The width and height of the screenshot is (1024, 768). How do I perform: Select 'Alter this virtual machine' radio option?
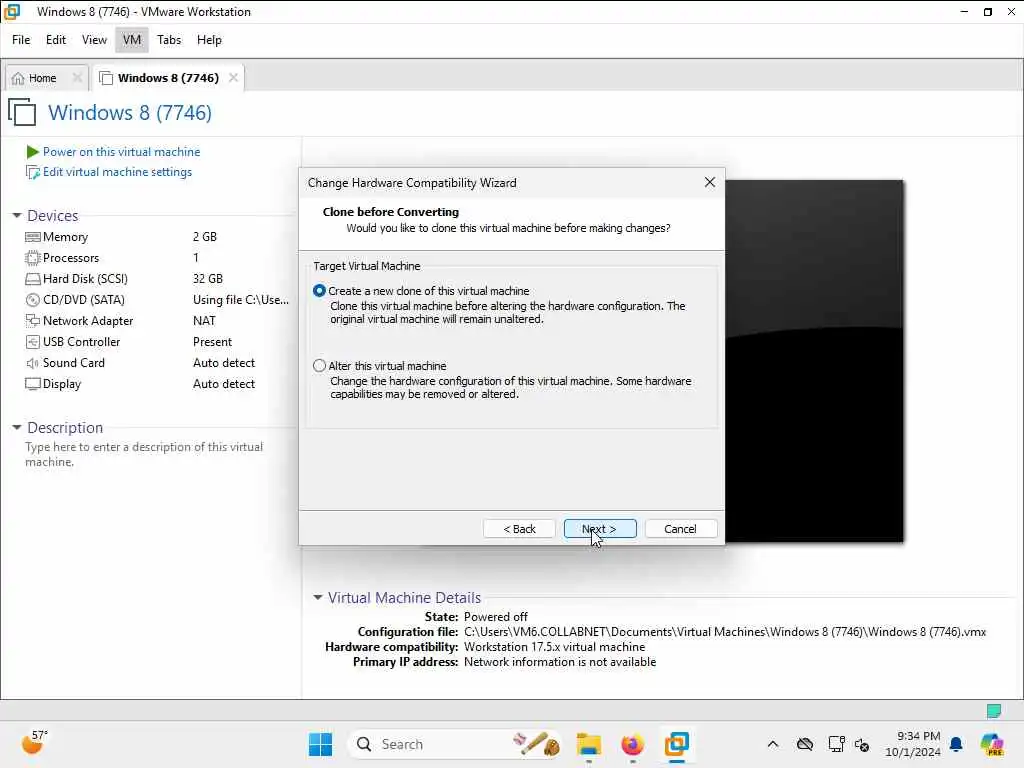click(x=319, y=366)
